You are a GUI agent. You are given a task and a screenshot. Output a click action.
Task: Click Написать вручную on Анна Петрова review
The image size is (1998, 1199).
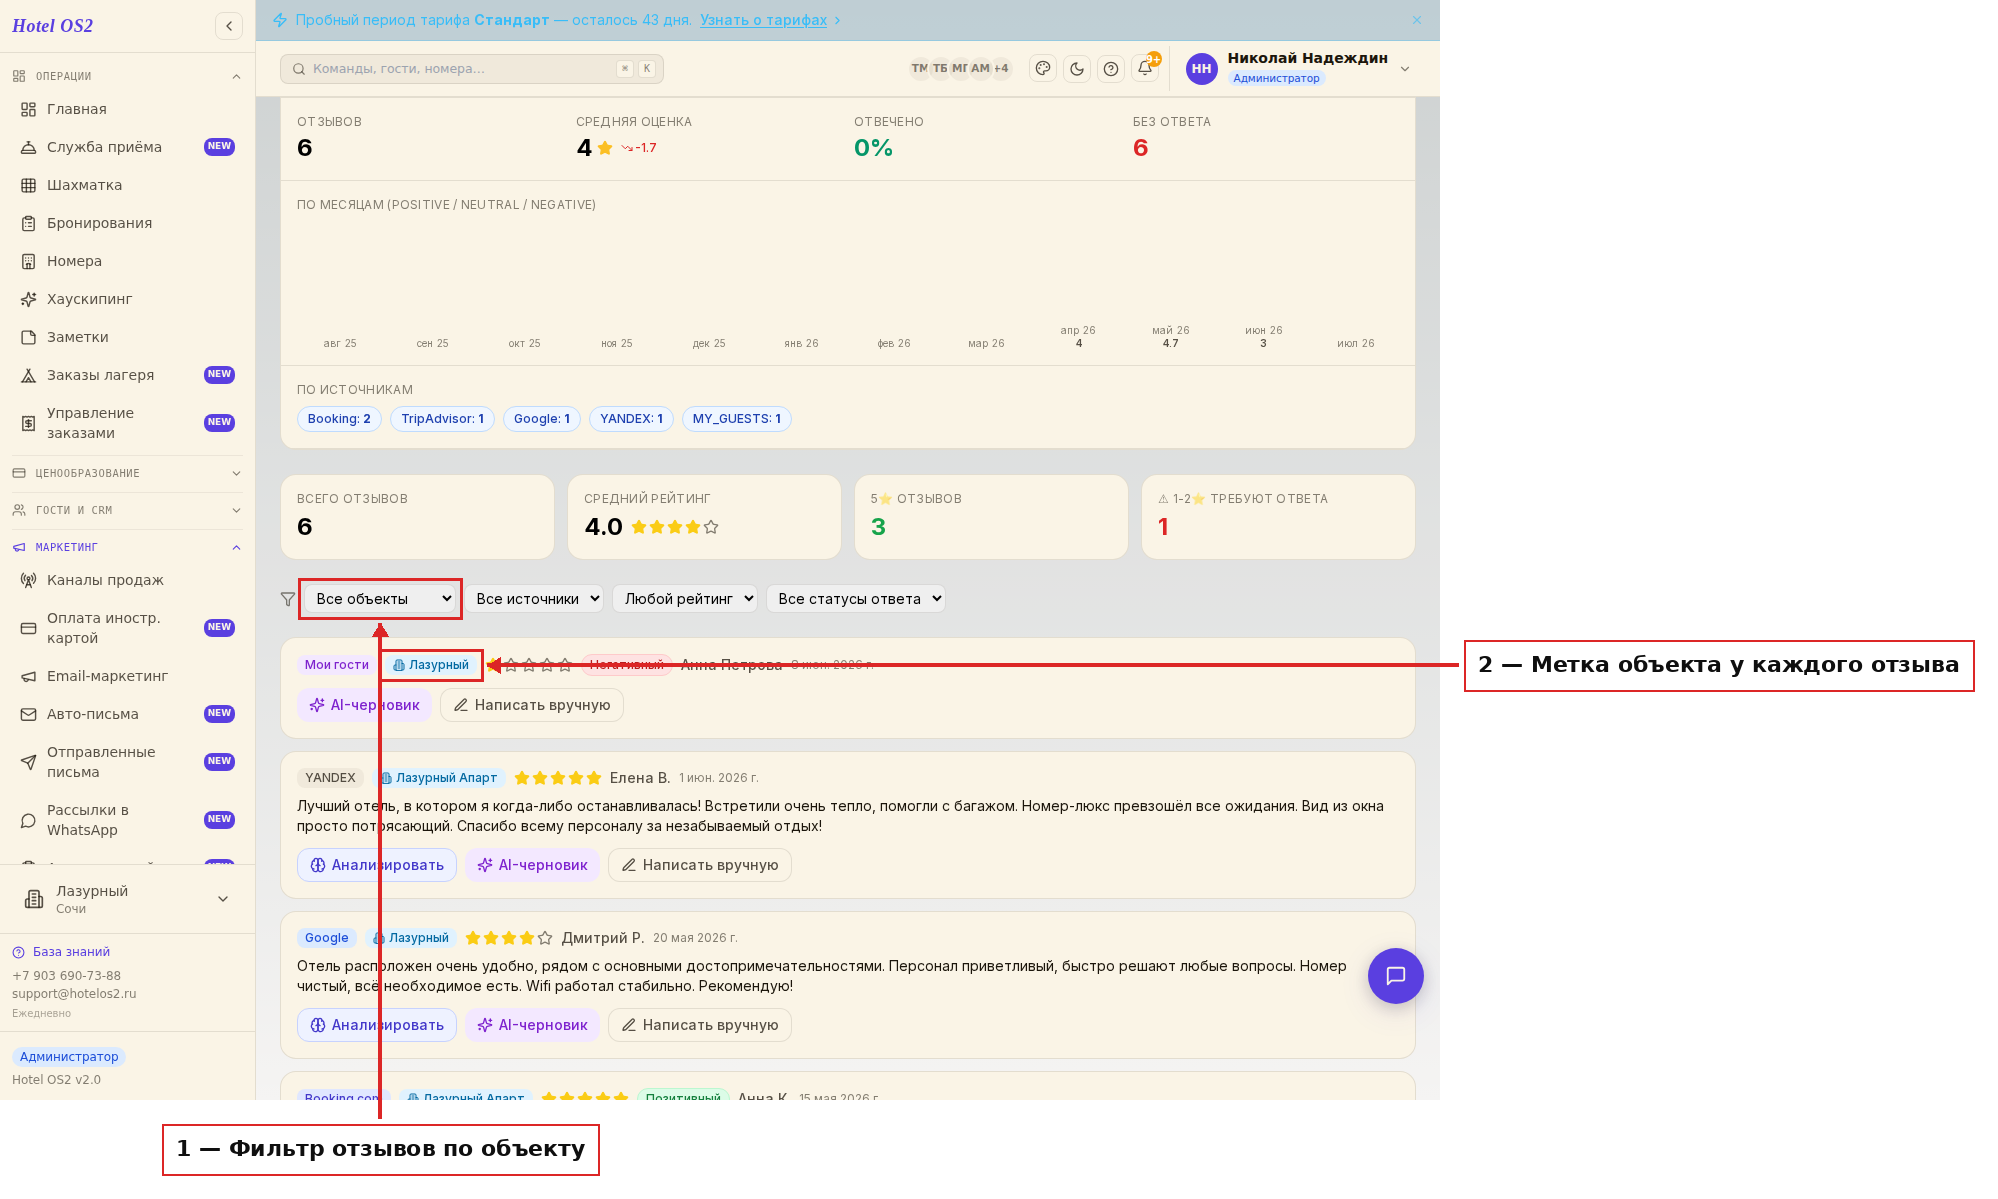[532, 705]
